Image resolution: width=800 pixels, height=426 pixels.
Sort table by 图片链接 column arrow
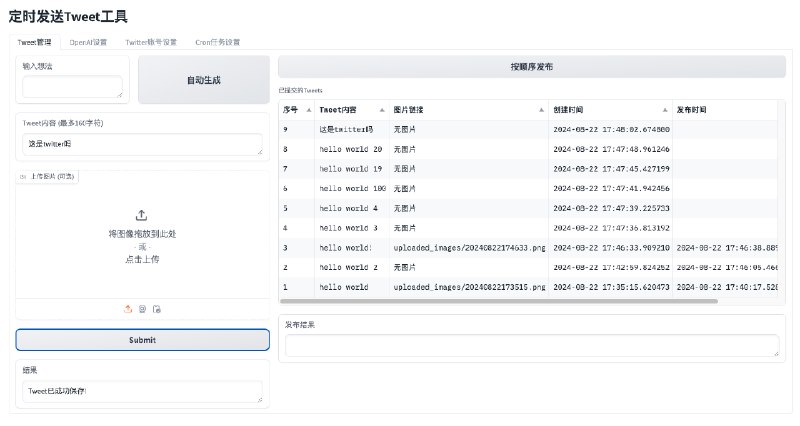click(541, 110)
